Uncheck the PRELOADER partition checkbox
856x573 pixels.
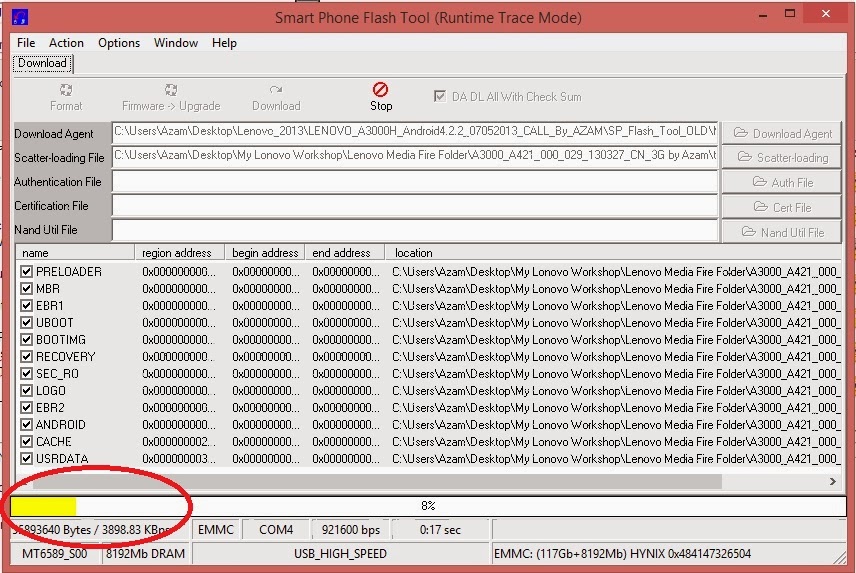(x=26, y=271)
